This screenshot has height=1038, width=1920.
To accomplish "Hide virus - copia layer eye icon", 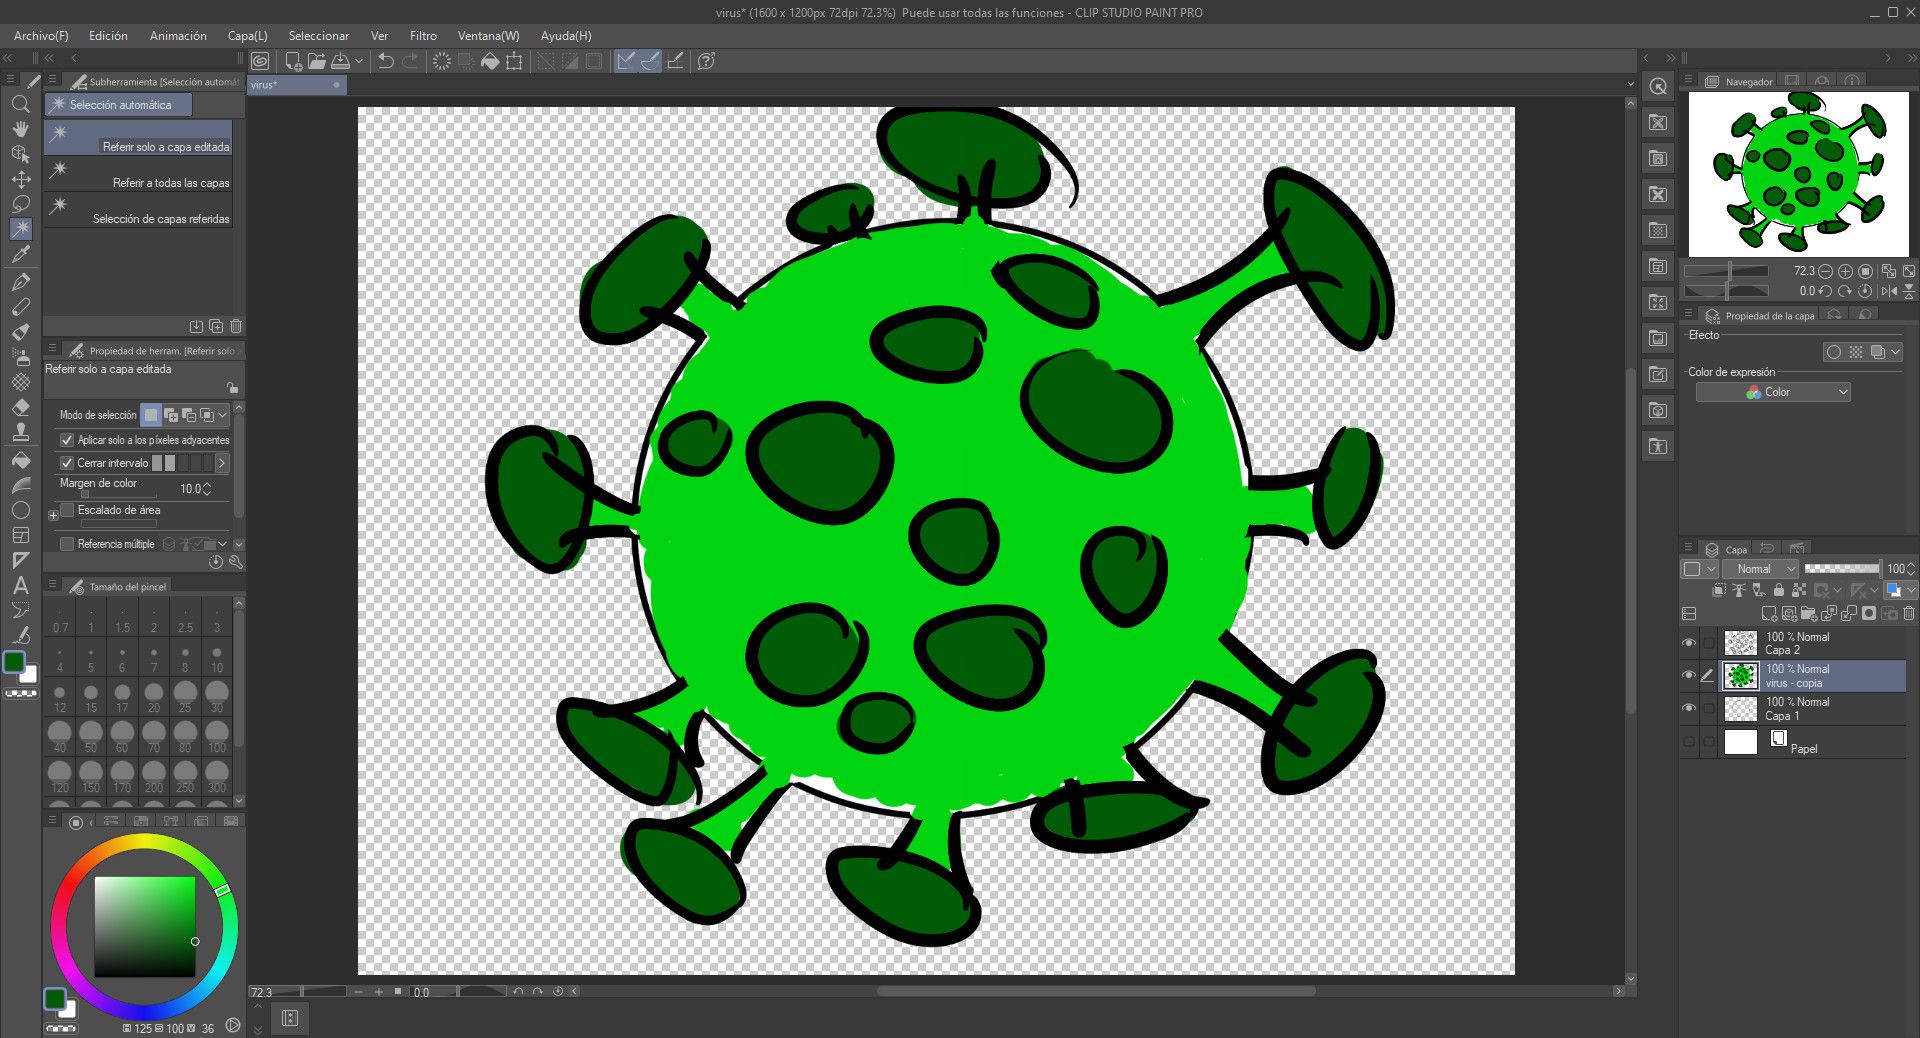I will point(1689,675).
